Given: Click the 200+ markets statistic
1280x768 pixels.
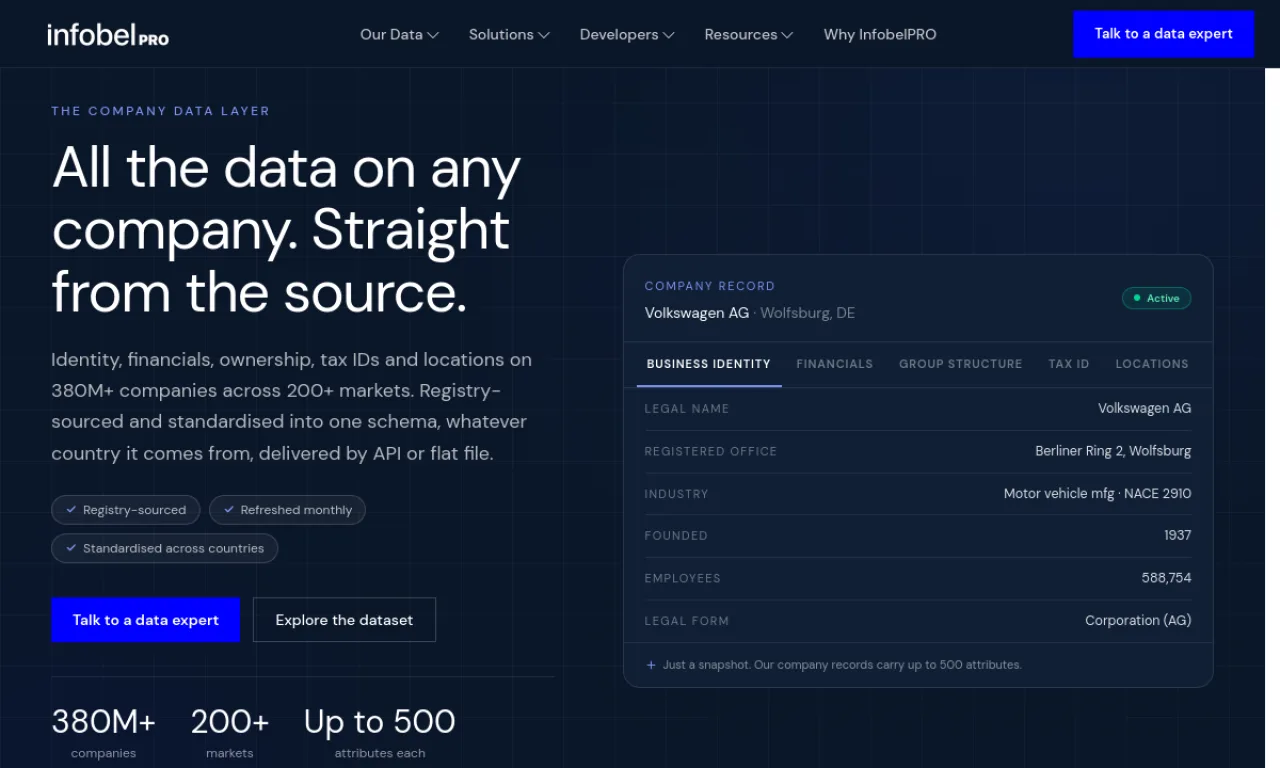Looking at the screenshot, I should point(229,732).
